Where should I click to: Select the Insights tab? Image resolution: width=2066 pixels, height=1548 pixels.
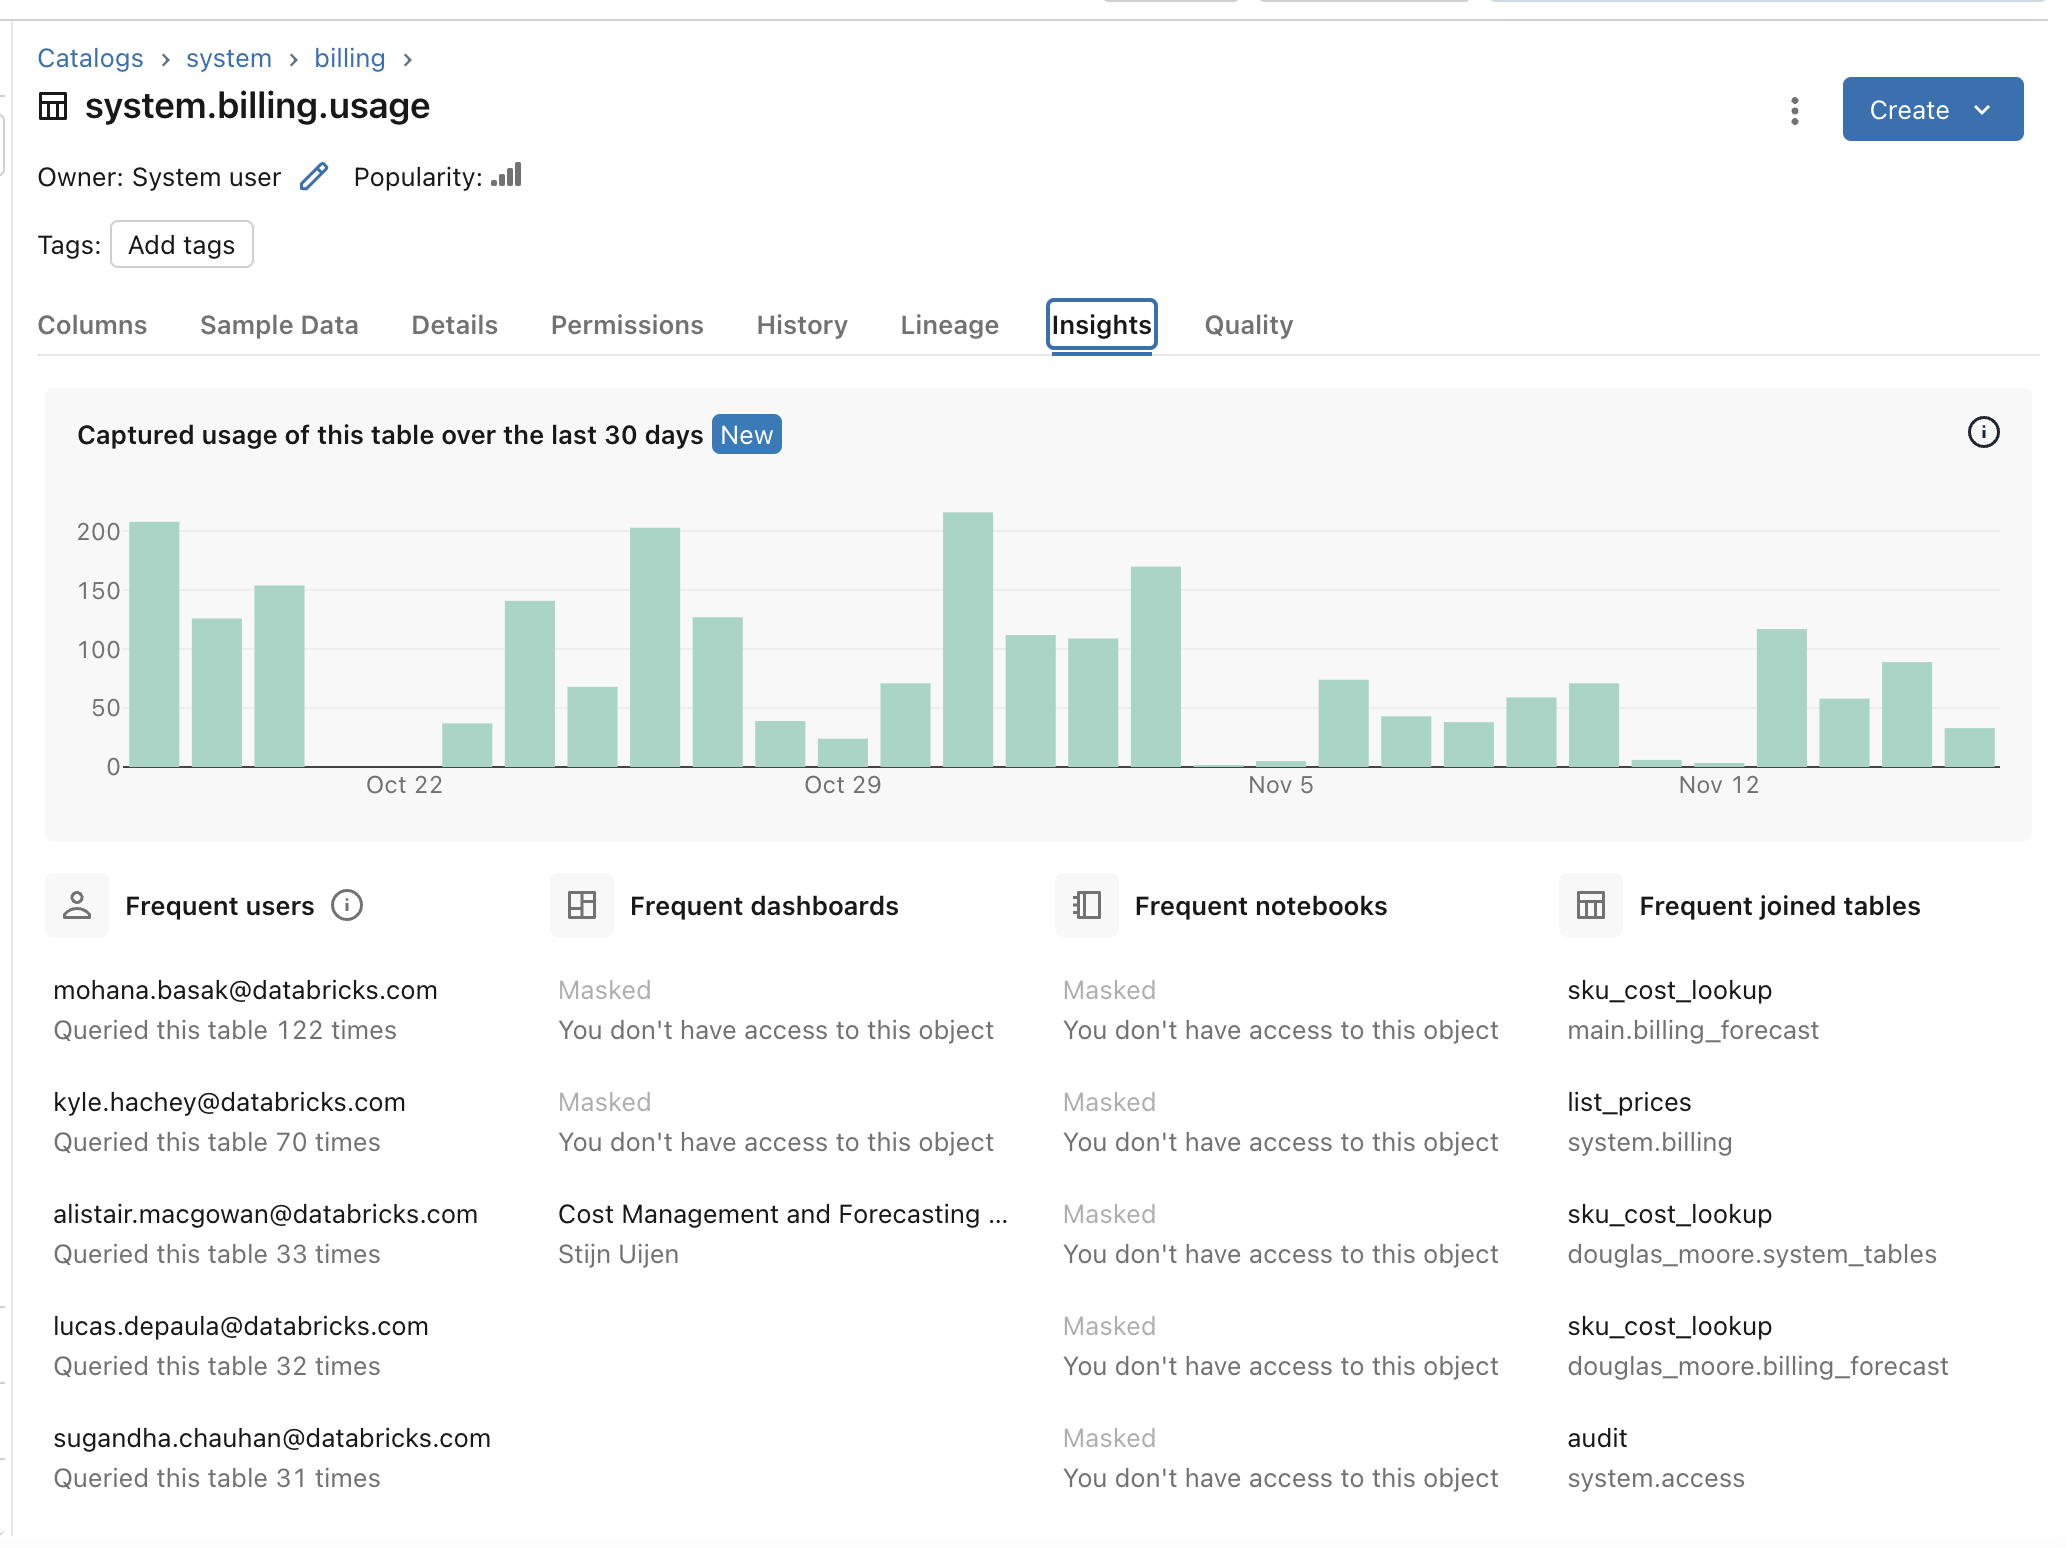coord(1102,324)
